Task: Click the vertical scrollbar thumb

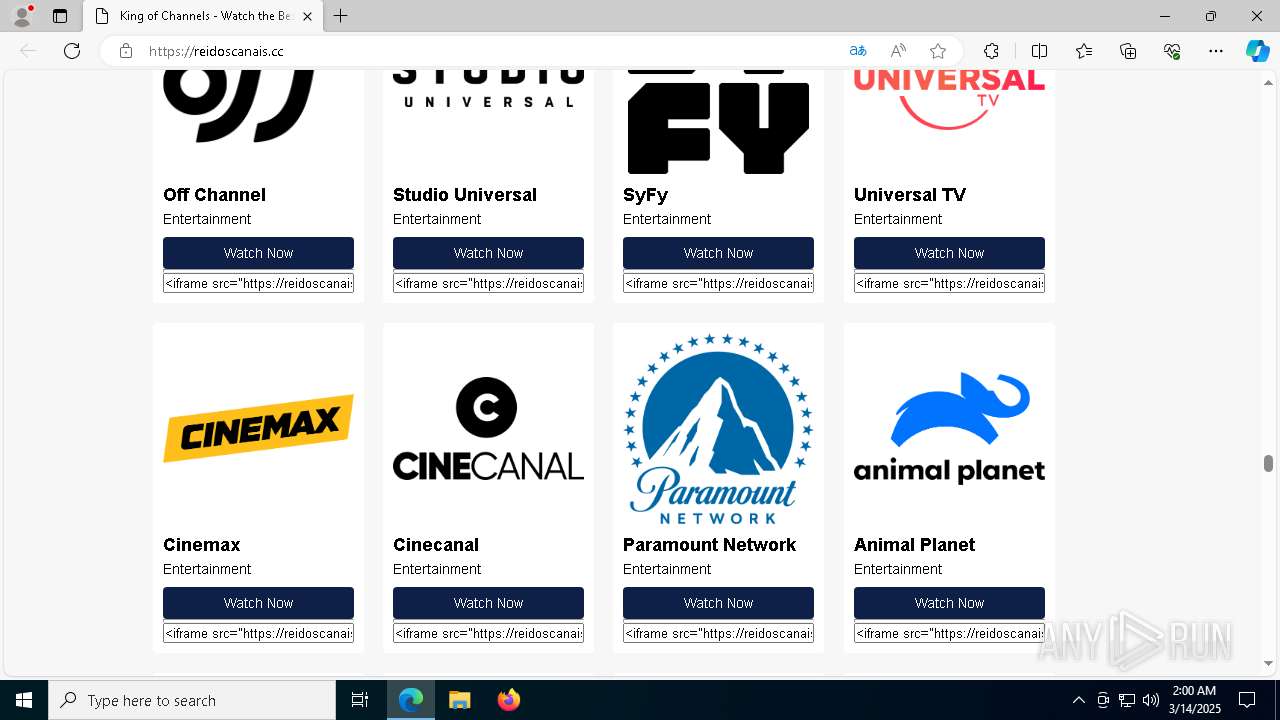Action: click(x=1268, y=463)
